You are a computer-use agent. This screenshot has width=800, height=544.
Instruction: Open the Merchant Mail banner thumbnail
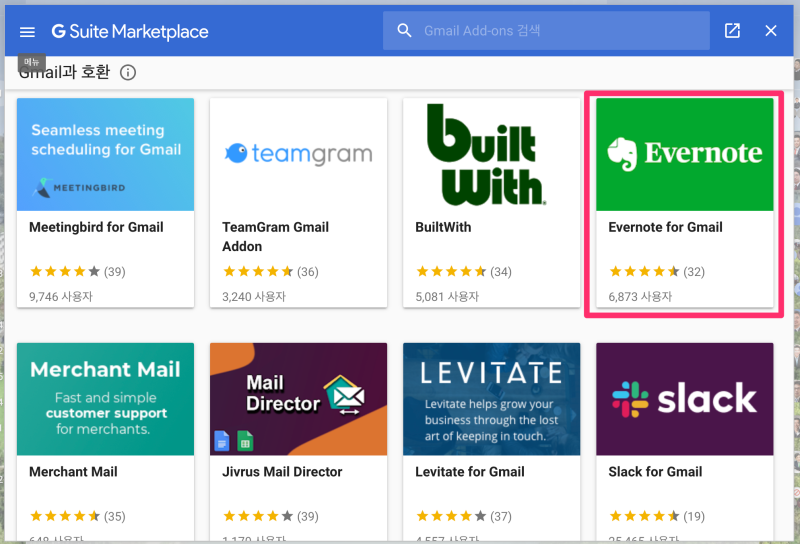[x=106, y=399]
